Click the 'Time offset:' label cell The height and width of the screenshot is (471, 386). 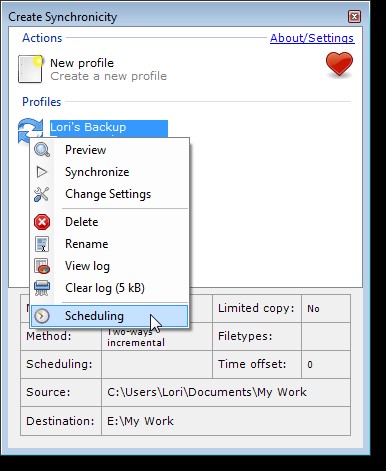256,364
